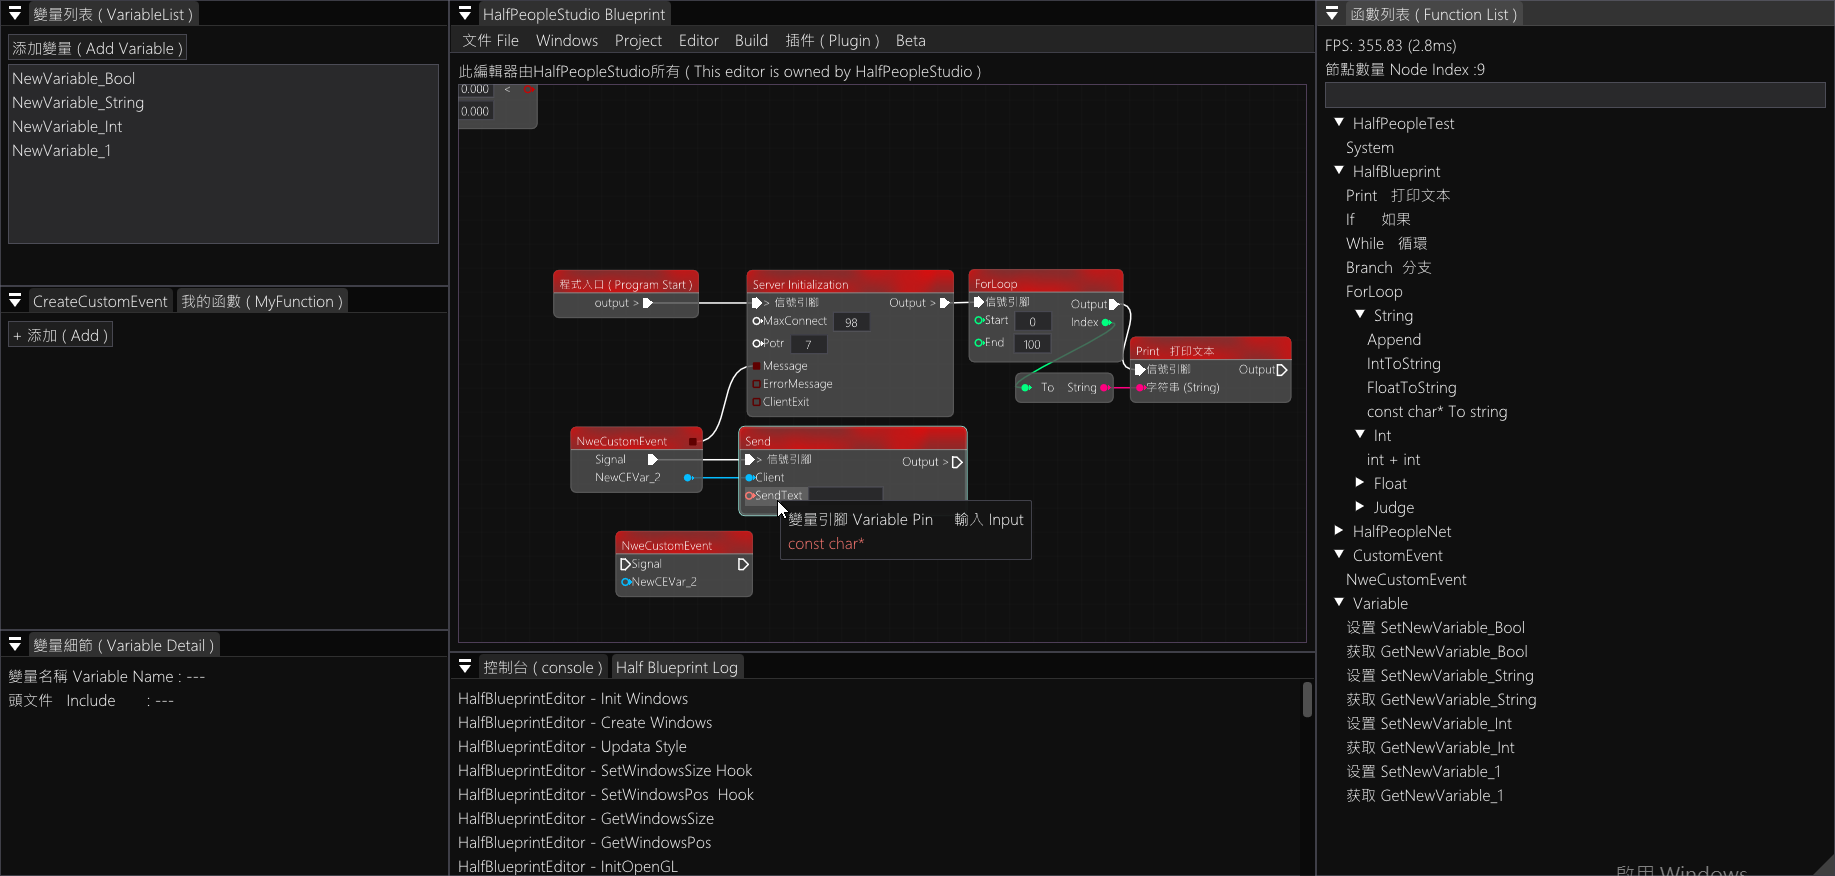Click ForLoop End input pin
The image size is (1835, 876).
click(979, 342)
